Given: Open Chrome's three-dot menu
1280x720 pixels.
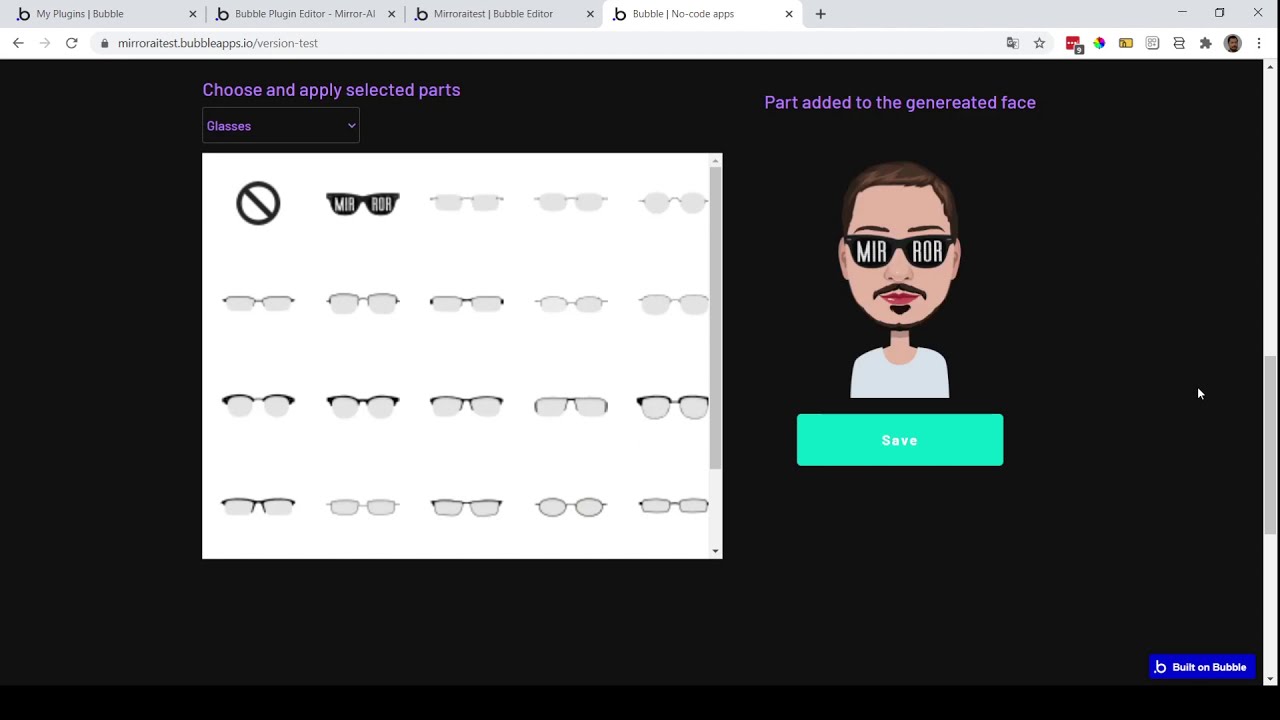Looking at the screenshot, I should 1259,43.
